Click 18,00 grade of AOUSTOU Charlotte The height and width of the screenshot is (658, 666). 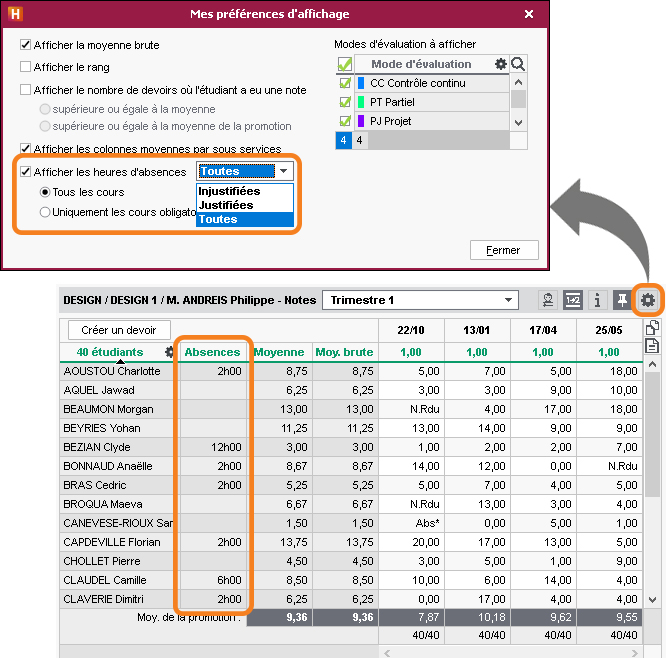[x=609, y=371]
